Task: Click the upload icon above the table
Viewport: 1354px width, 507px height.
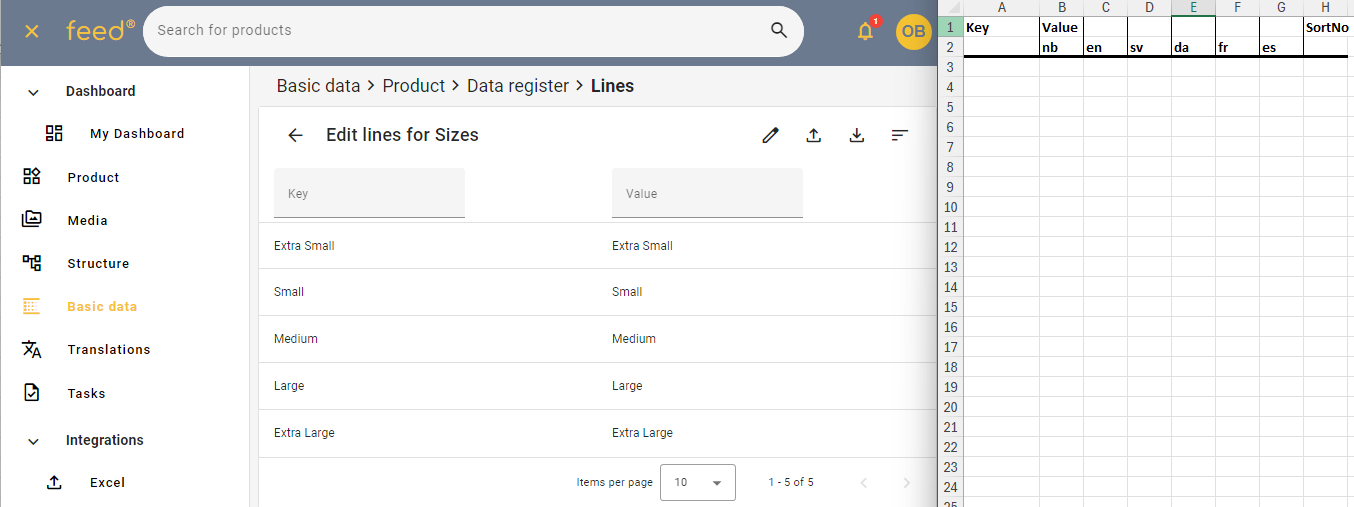Action: 814,135
